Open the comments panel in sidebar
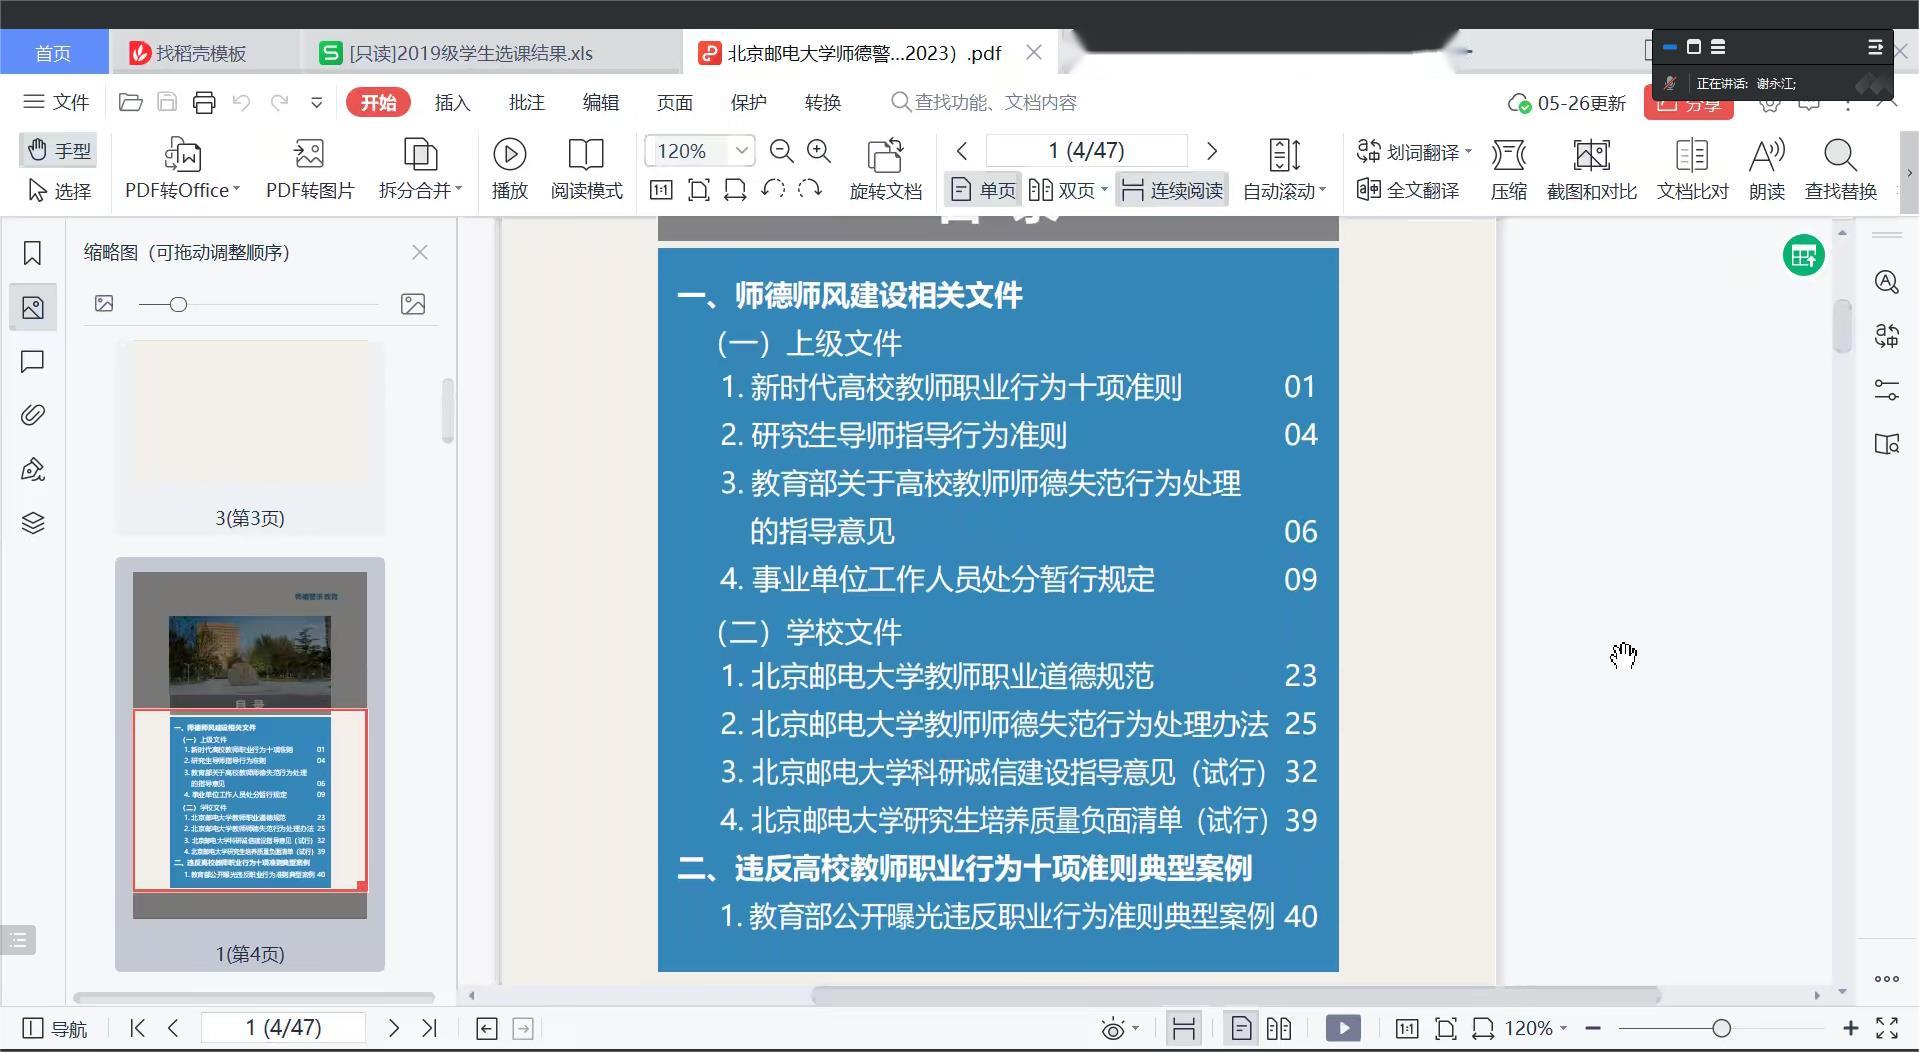 click(32, 361)
